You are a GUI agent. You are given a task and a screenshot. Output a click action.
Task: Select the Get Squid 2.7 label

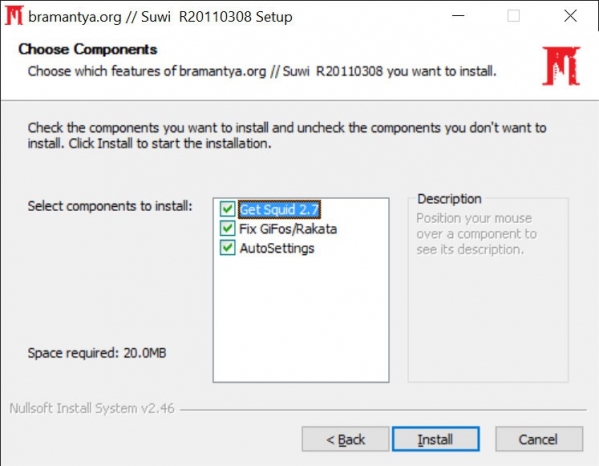point(279,209)
